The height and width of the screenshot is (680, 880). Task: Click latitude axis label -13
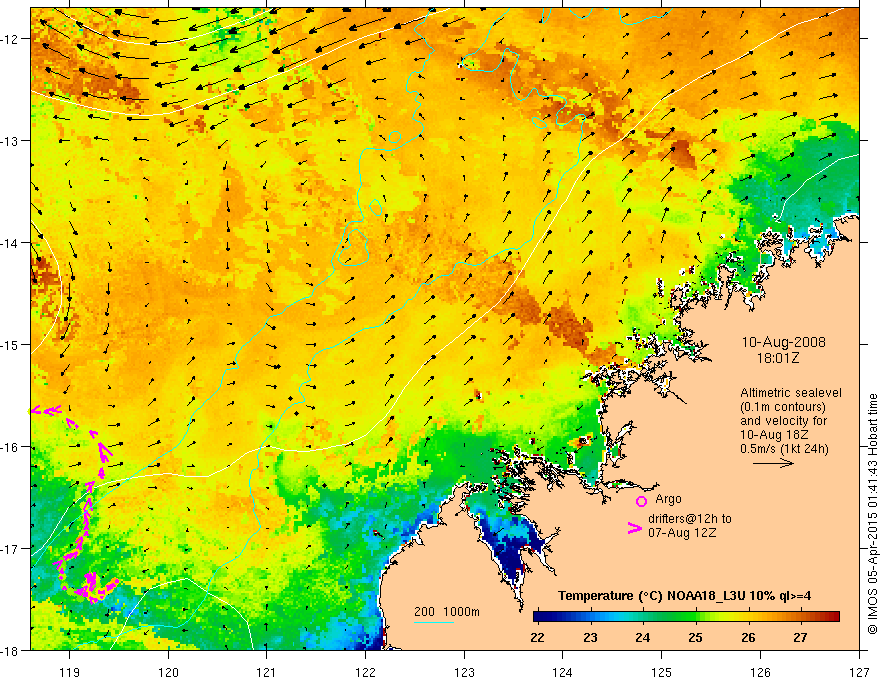(11, 141)
